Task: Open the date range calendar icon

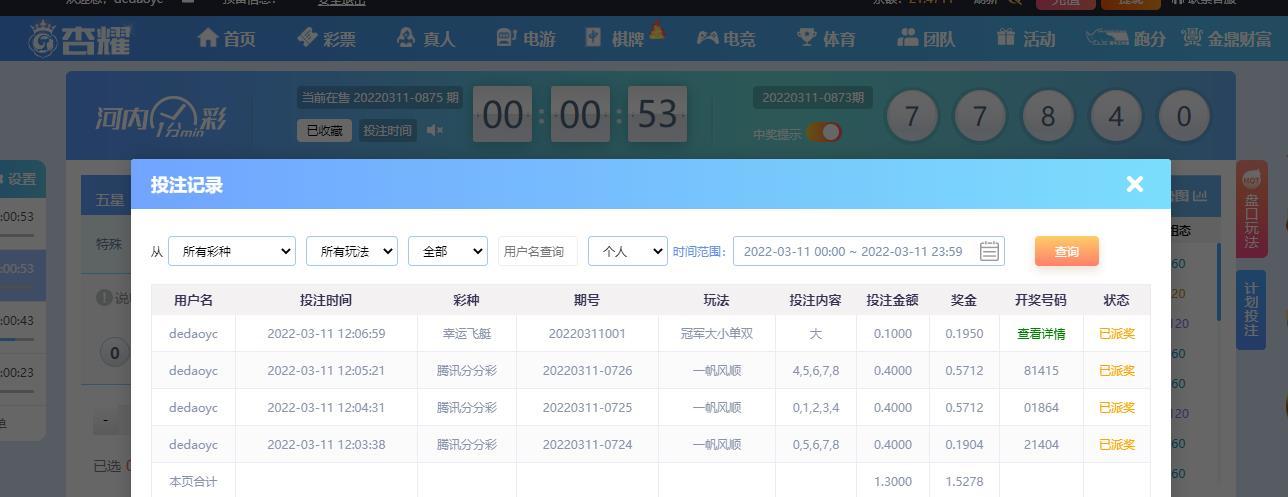Action: coord(989,251)
